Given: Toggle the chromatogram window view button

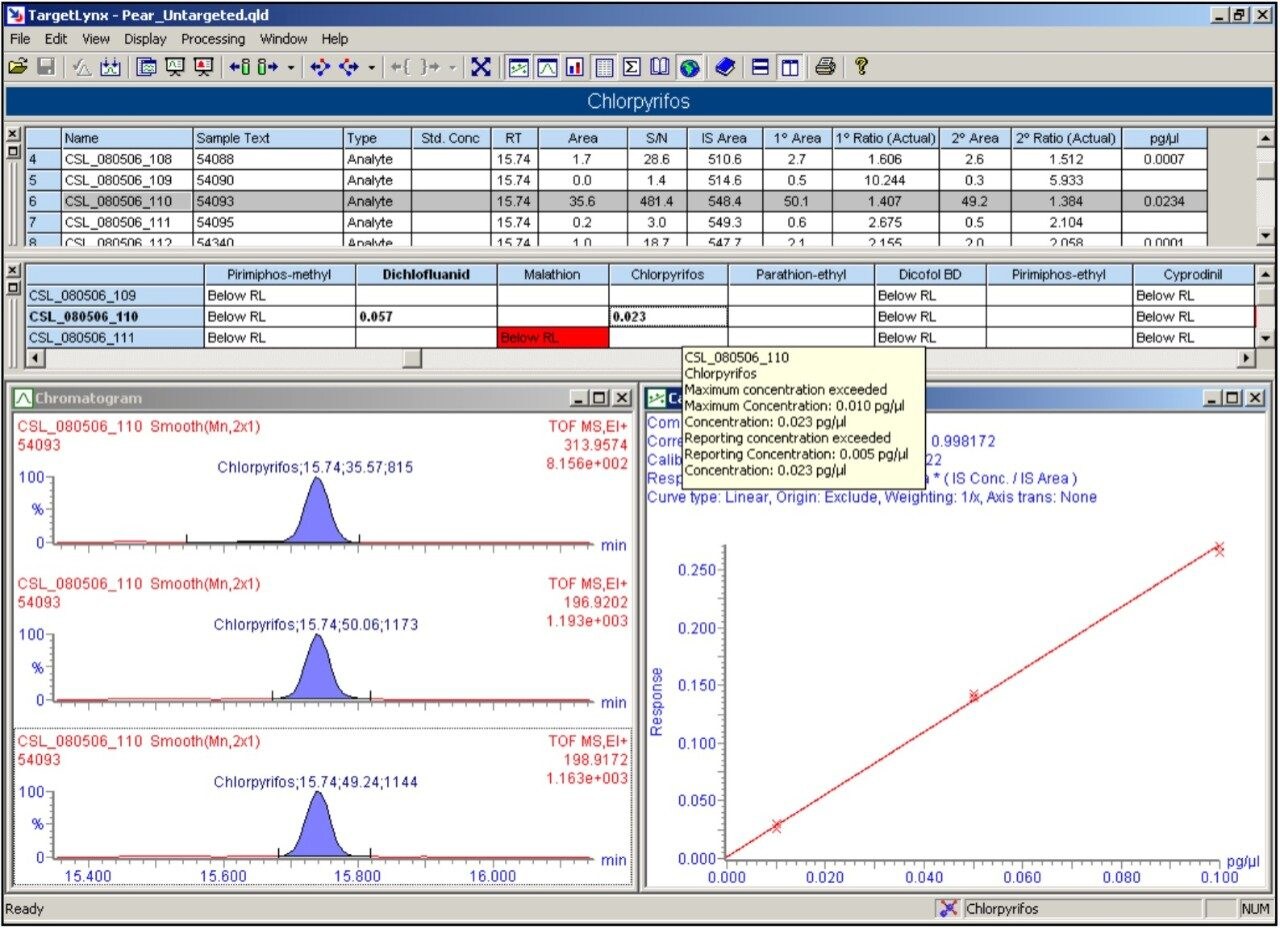Looking at the screenshot, I should (547, 67).
